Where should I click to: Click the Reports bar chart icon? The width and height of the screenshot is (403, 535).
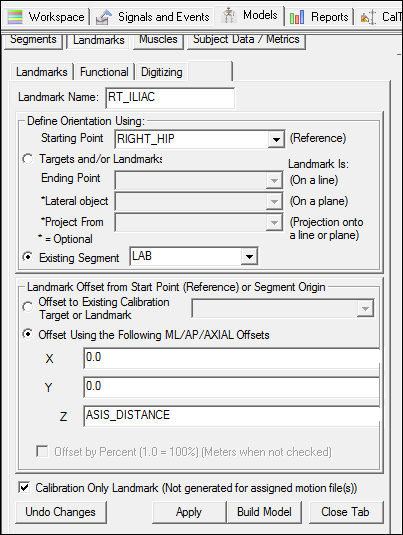click(297, 17)
